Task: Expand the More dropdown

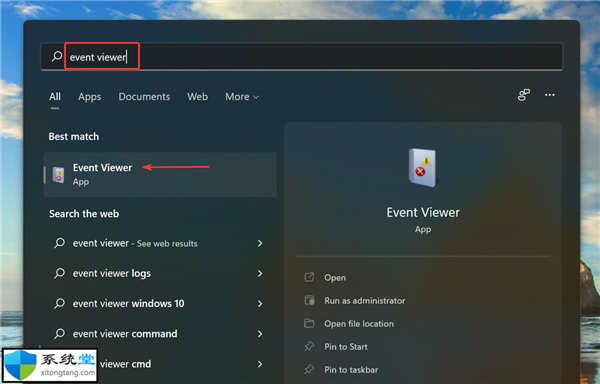Action: coord(242,97)
